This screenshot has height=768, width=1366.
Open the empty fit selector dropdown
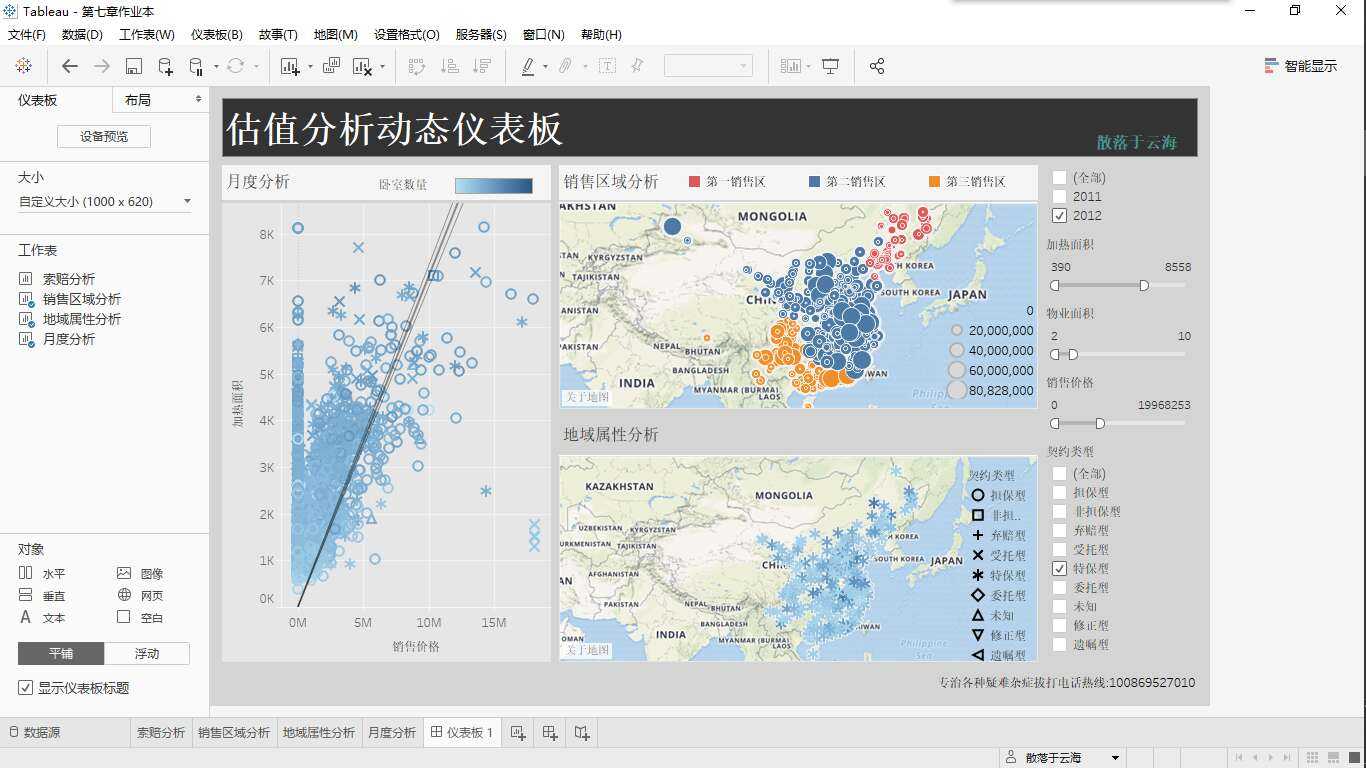[708, 66]
